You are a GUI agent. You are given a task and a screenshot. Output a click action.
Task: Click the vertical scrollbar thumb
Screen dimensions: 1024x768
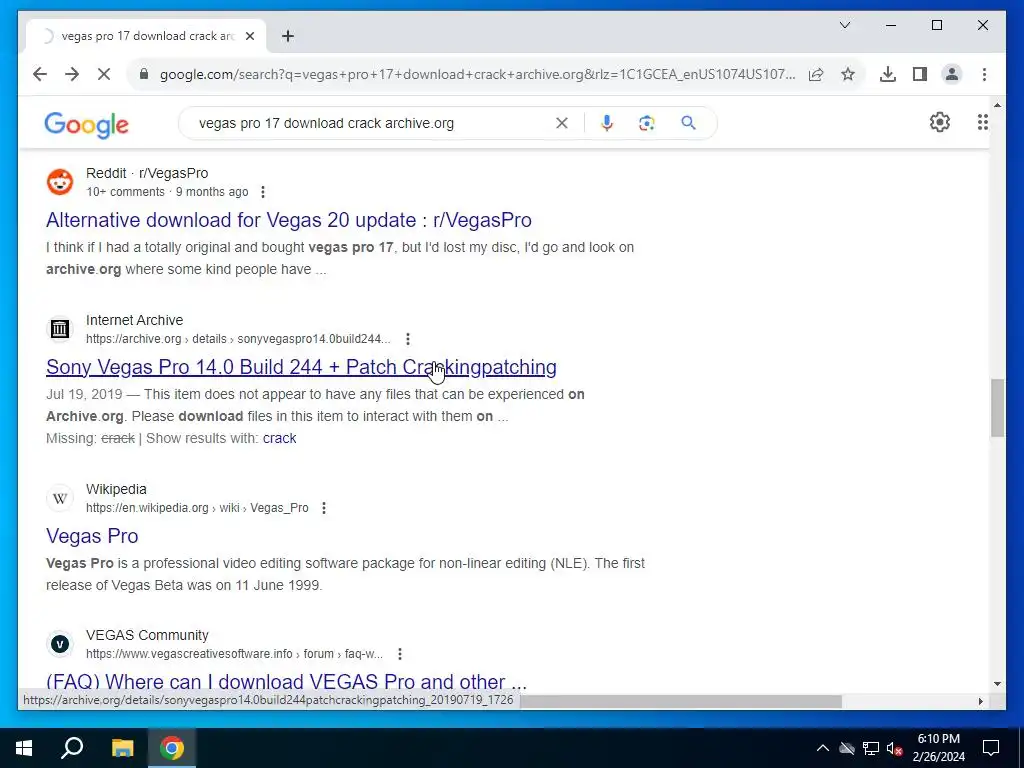[997, 408]
